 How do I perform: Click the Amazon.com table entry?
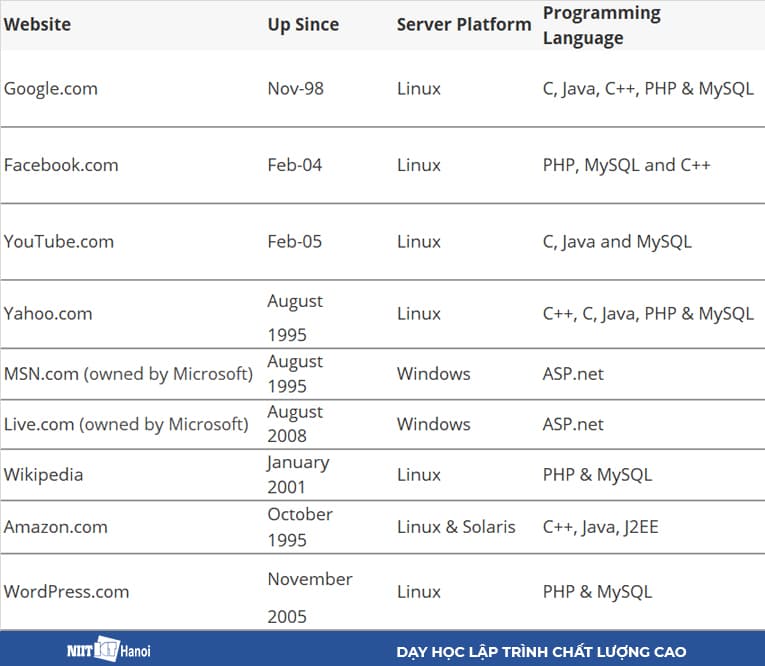coord(55,526)
